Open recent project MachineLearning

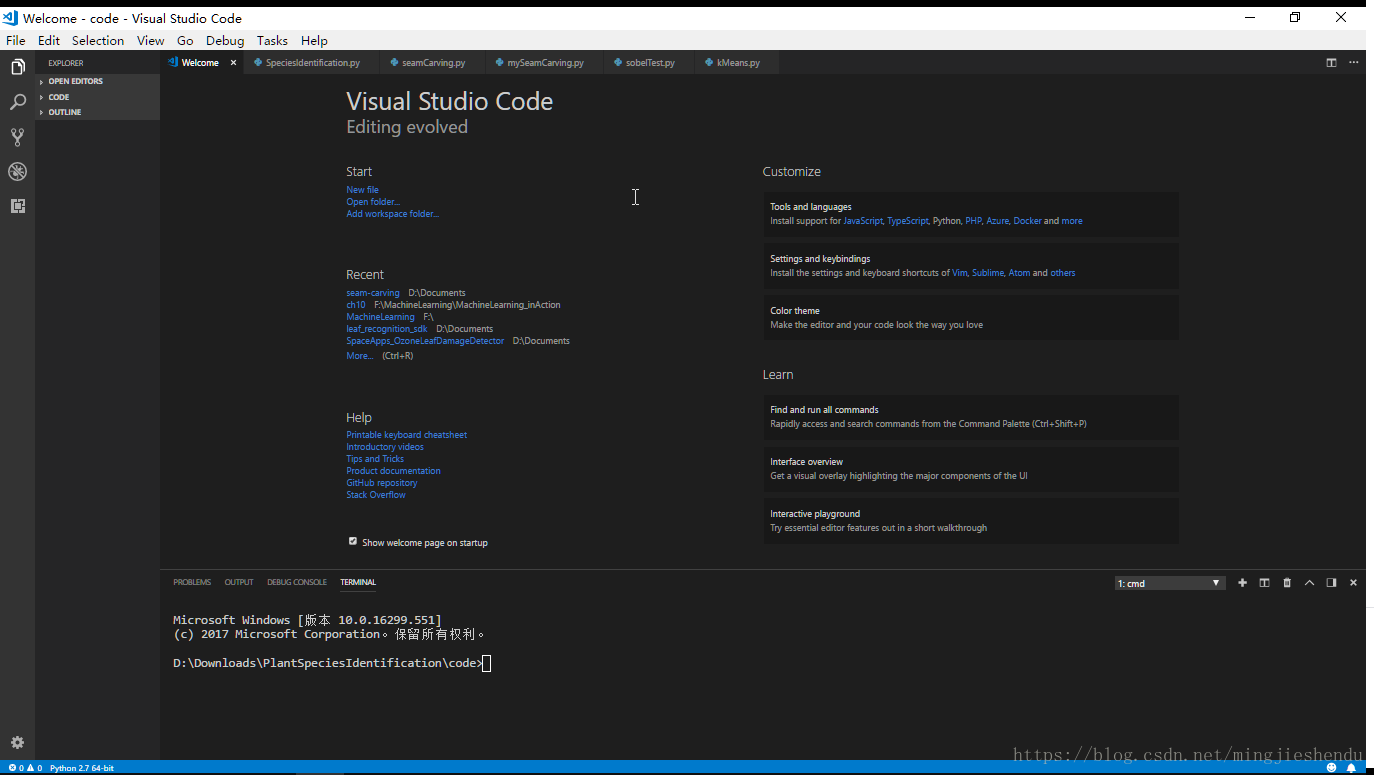coord(380,317)
